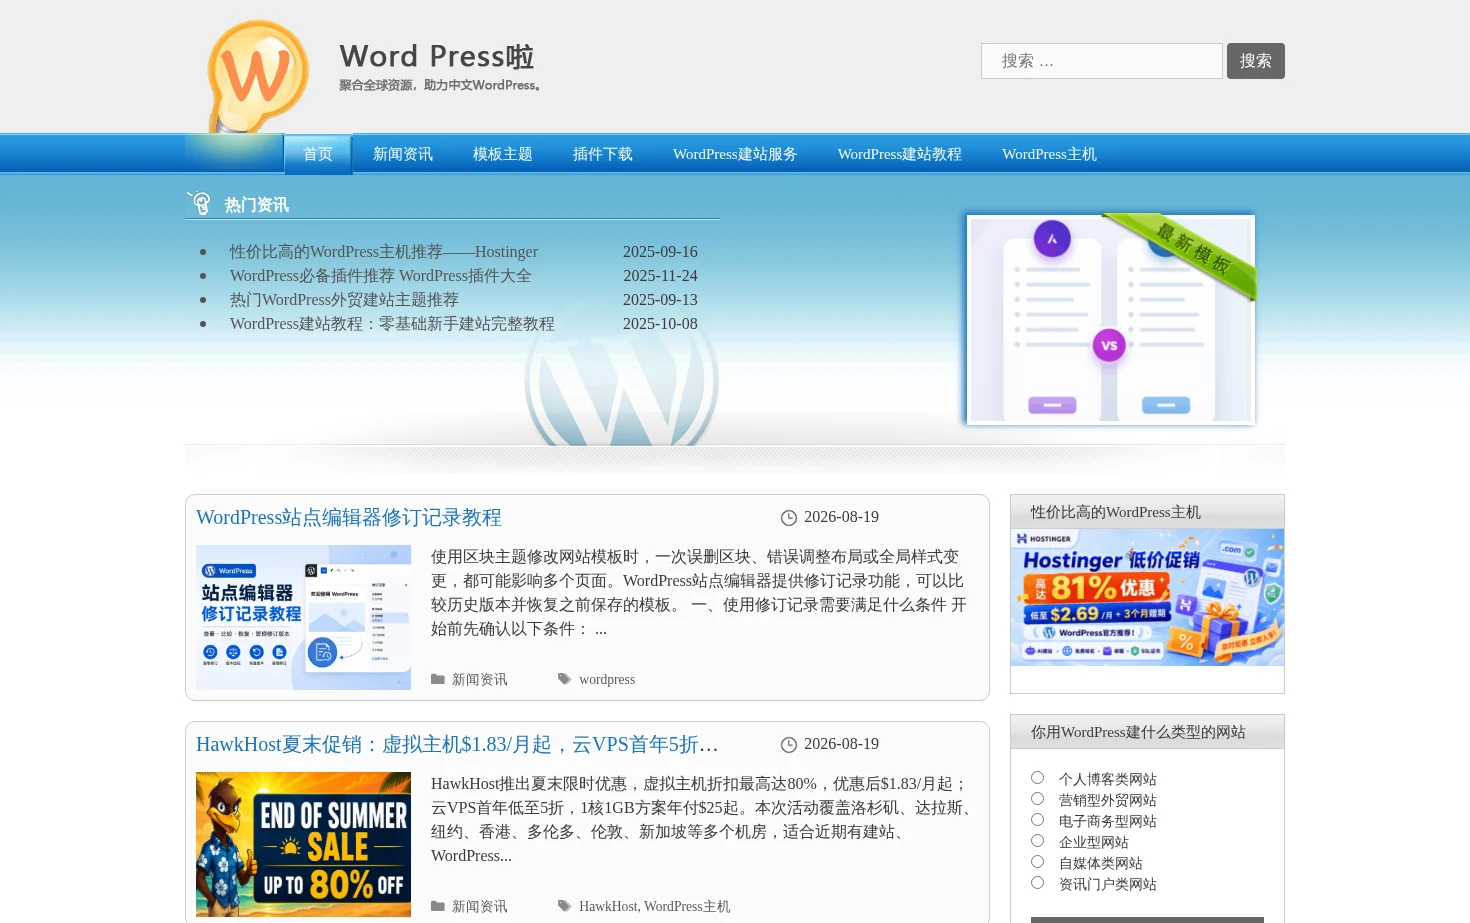
Task: Open the WordPress必备插件推荐 news link
Action: (381, 276)
